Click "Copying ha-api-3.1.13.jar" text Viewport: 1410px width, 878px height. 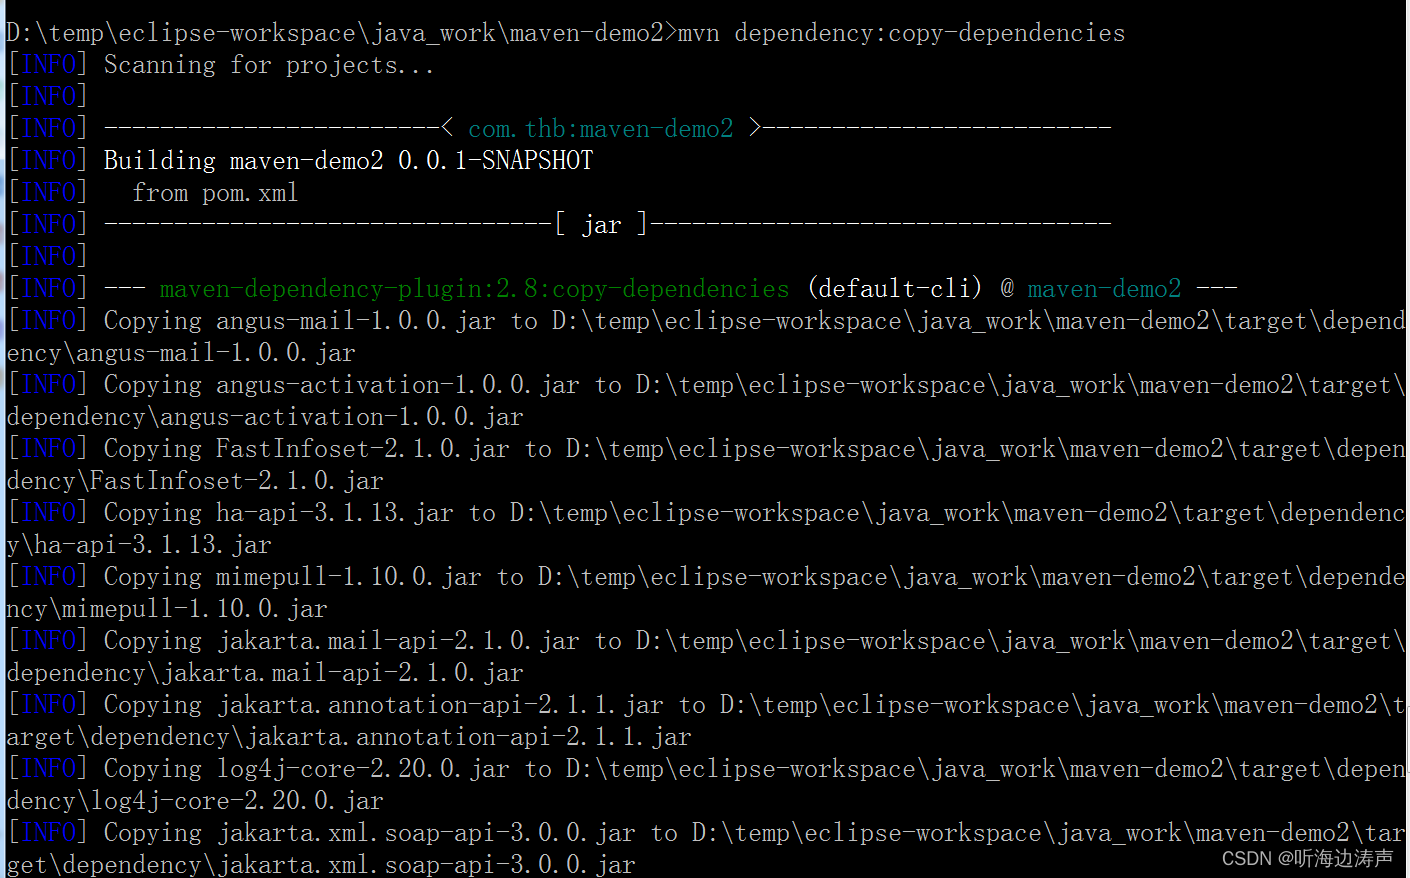coord(278,513)
